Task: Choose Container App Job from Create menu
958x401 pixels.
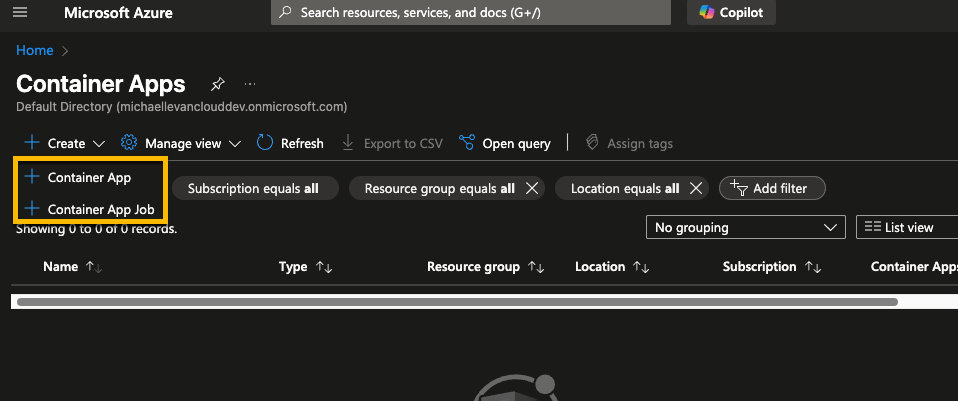Action: click(x=90, y=209)
